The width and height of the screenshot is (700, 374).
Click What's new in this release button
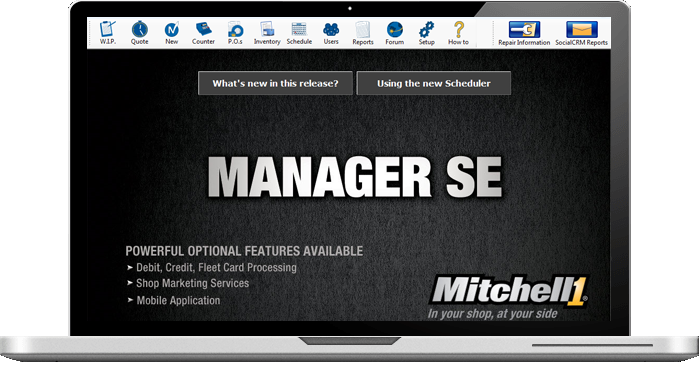point(275,83)
